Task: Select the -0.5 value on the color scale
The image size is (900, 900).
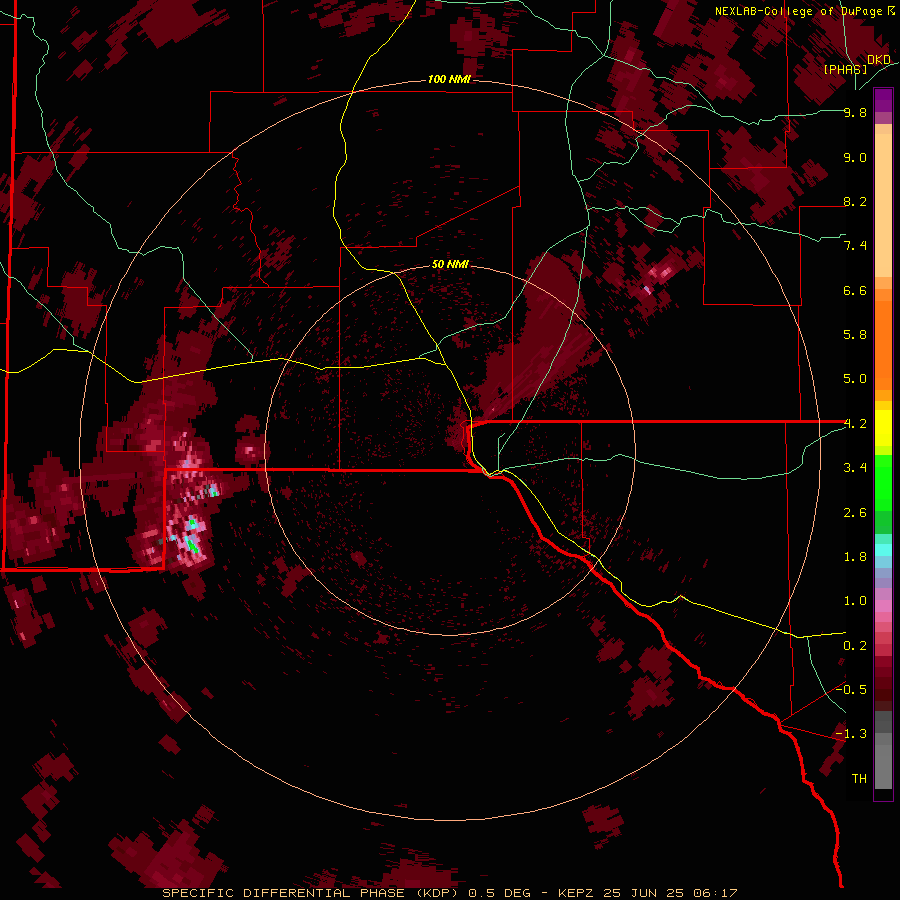Action: (851, 690)
